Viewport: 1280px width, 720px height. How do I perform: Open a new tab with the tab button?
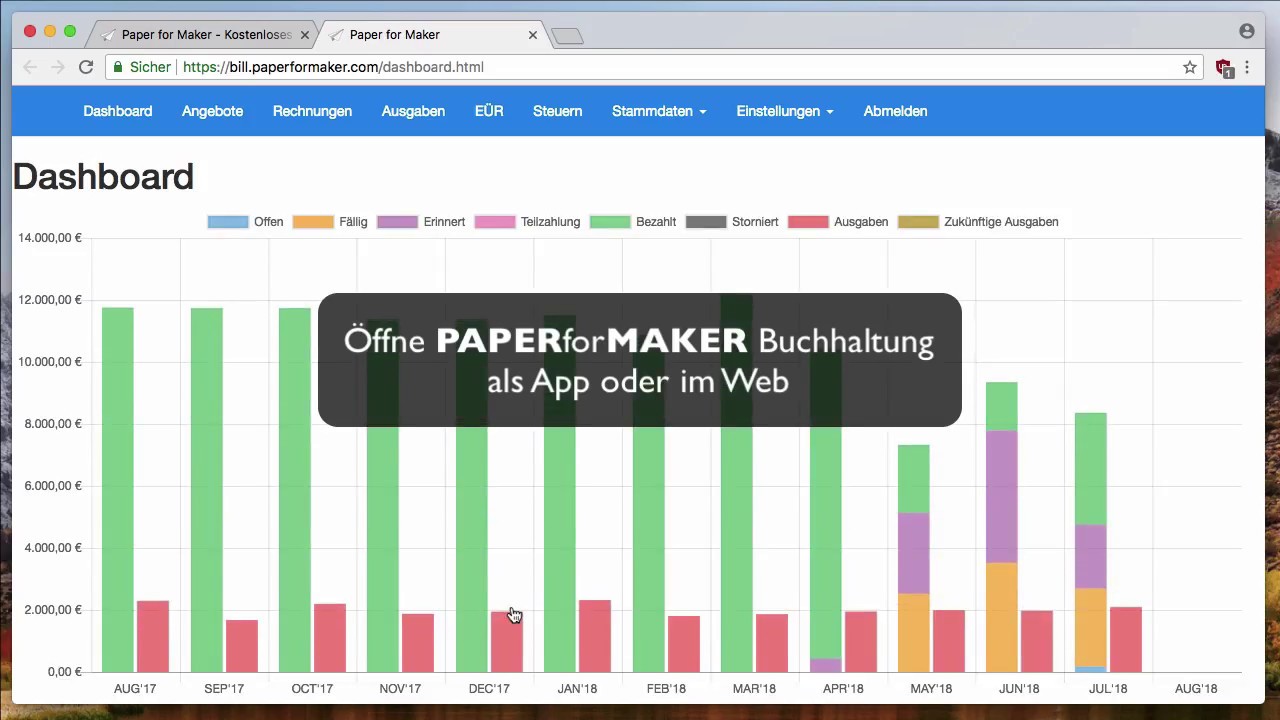click(x=567, y=36)
